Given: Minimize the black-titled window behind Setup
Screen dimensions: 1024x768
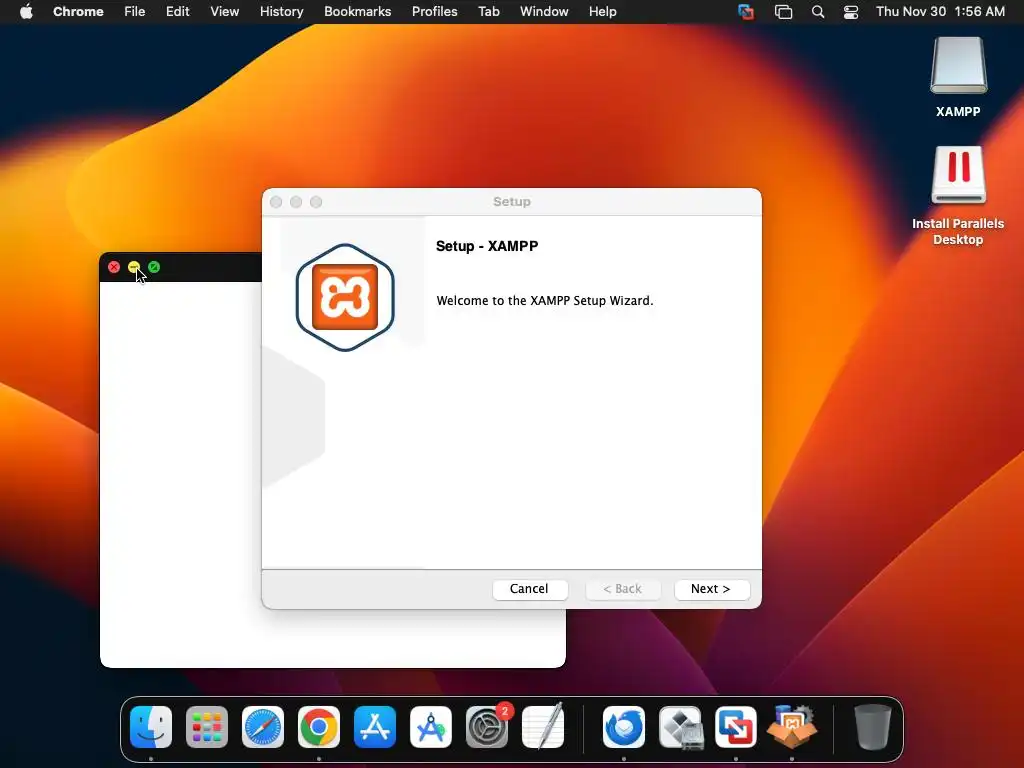Looking at the screenshot, I should point(134,267).
